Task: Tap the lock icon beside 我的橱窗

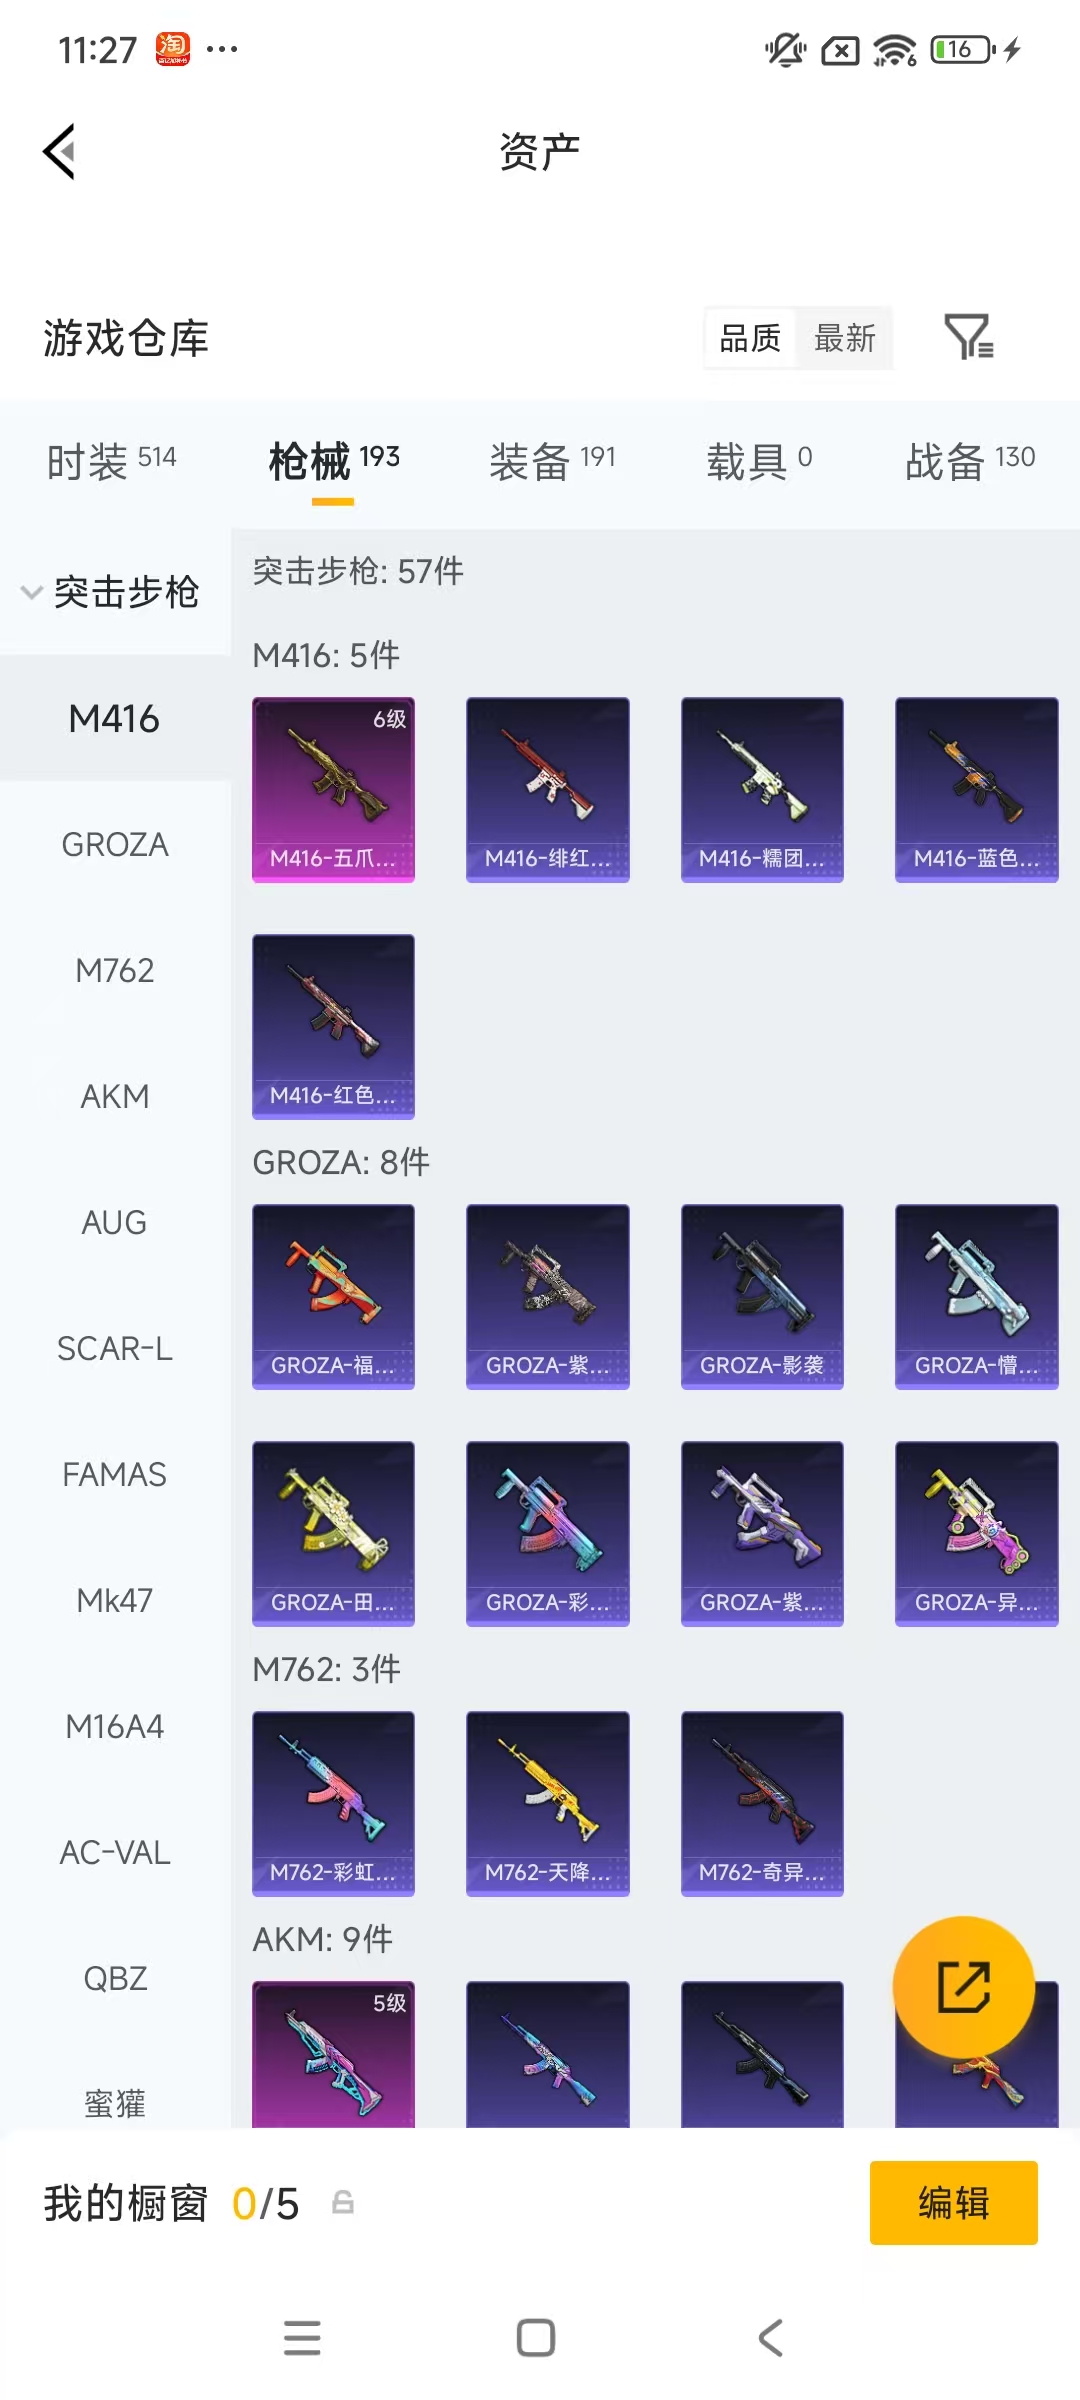Action: 343,2202
